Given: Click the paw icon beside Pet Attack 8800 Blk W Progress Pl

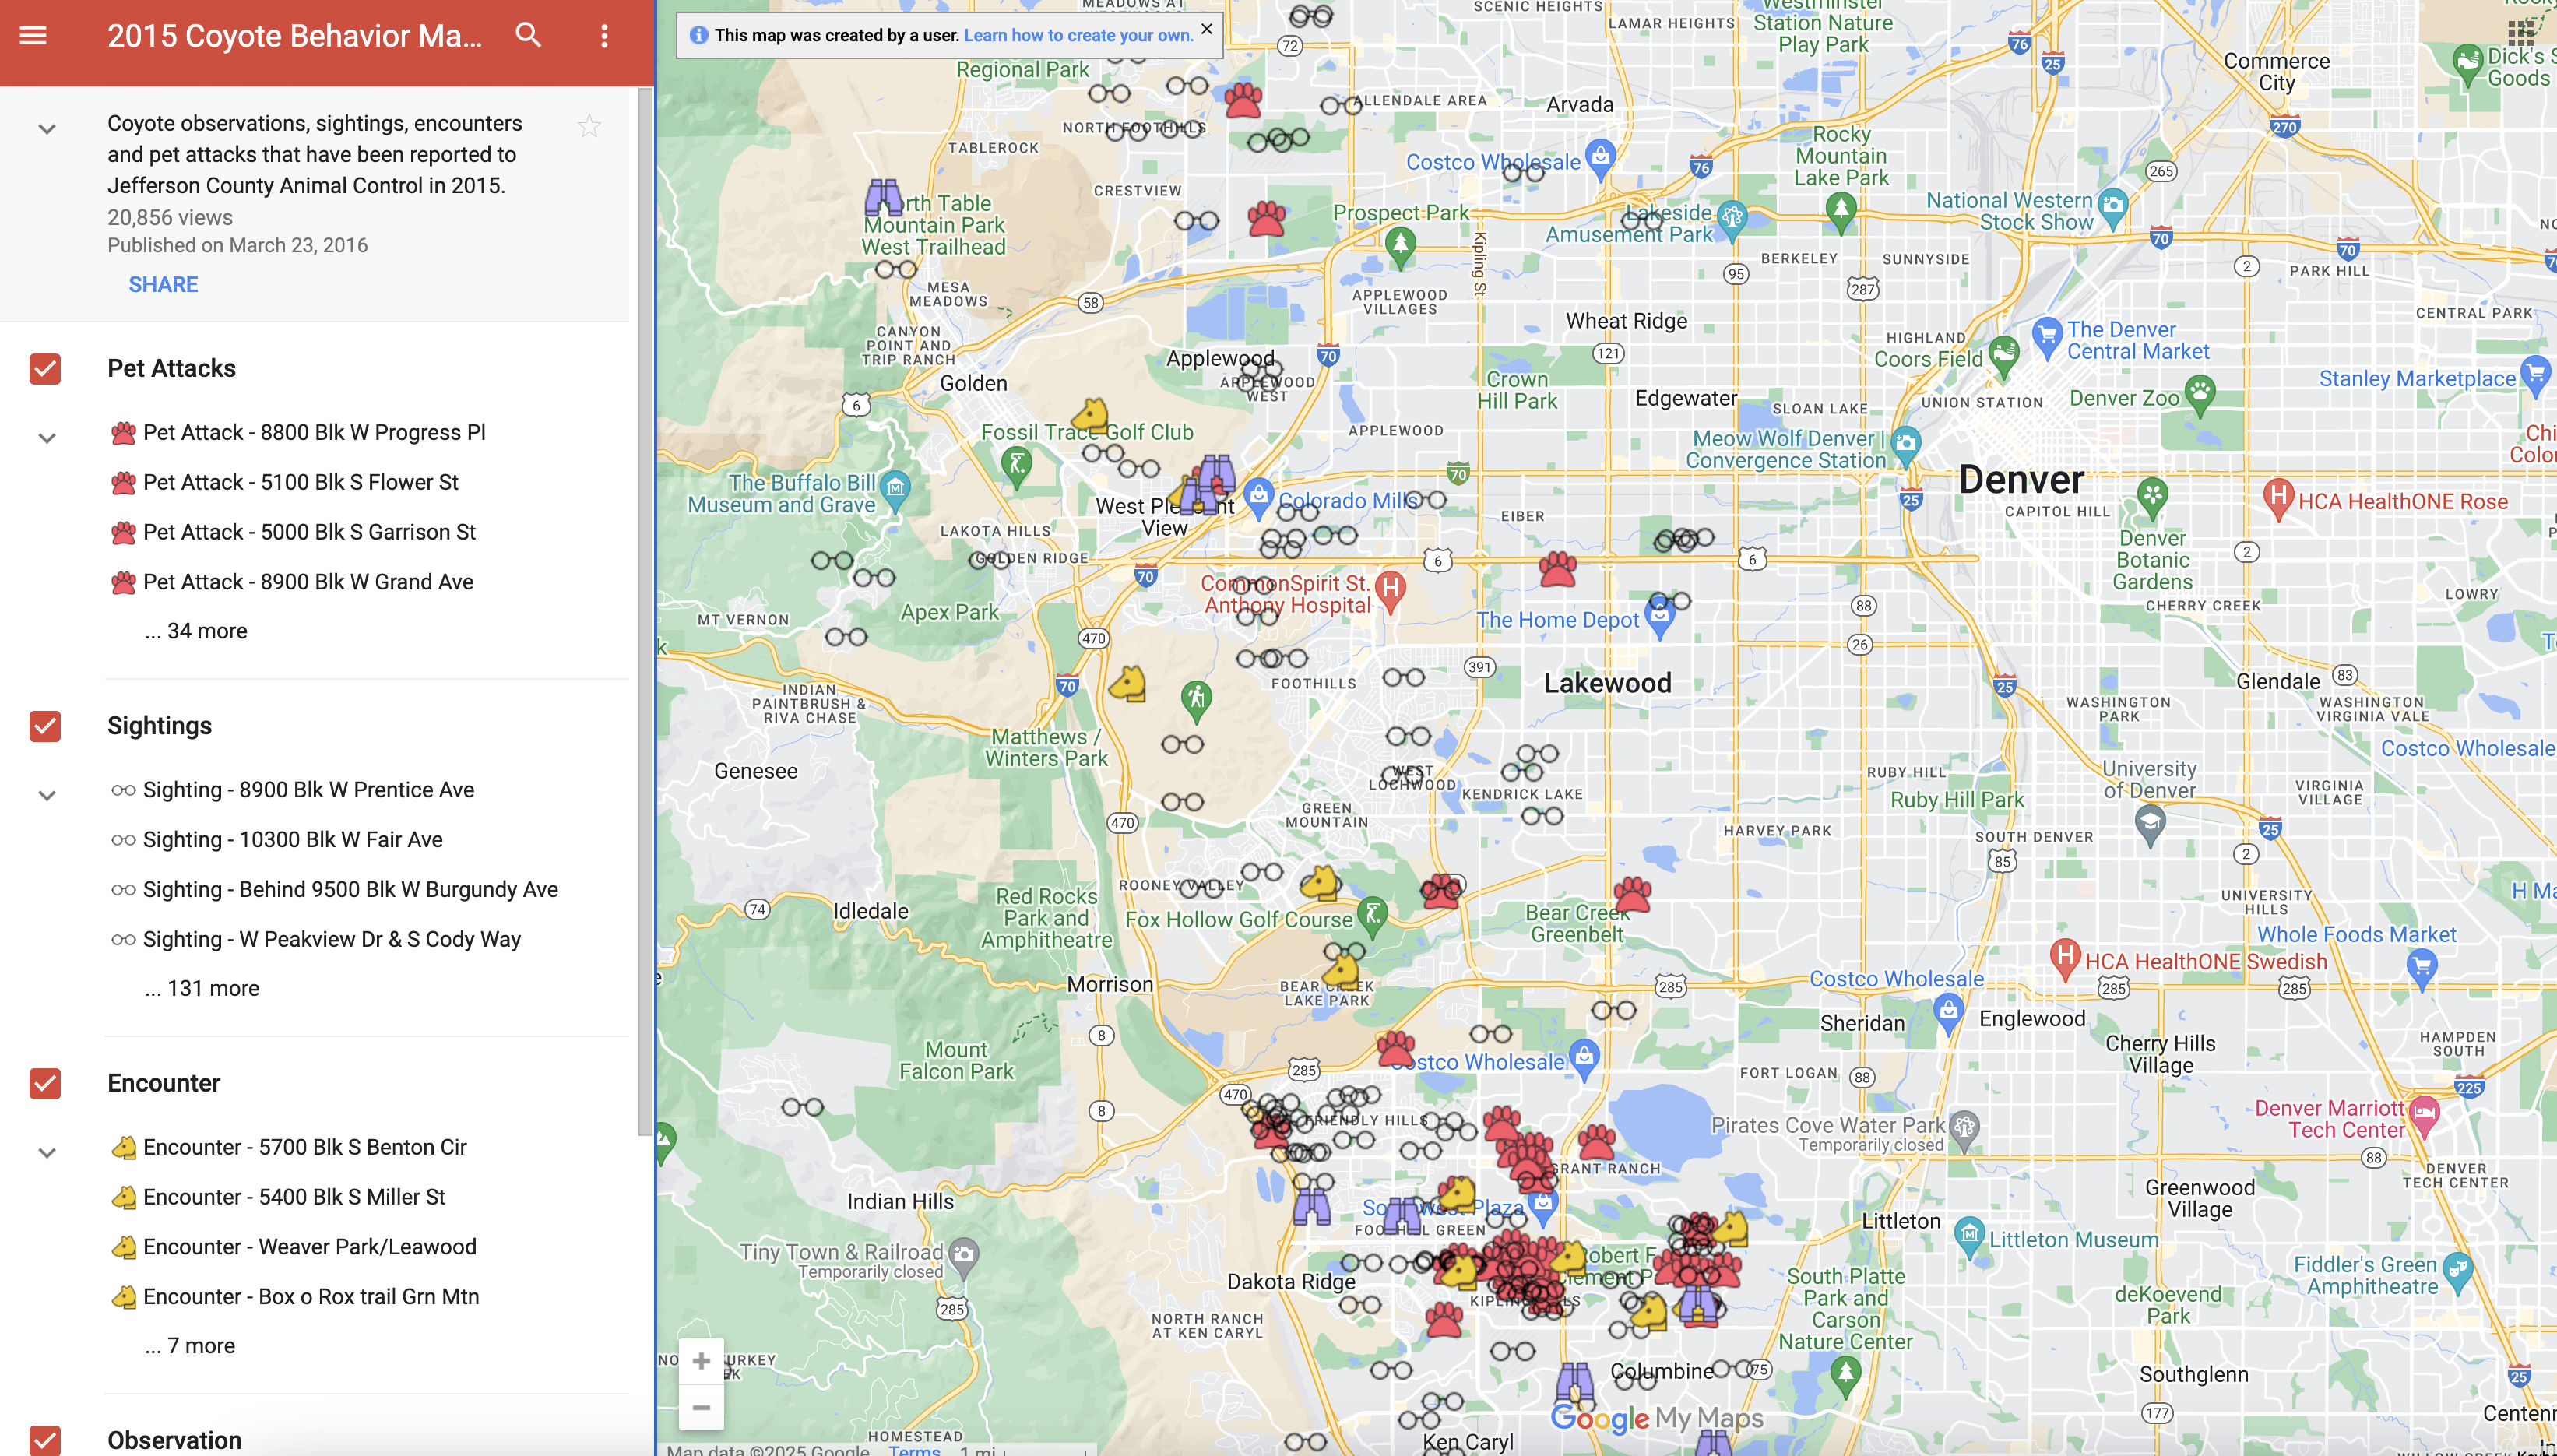Looking at the screenshot, I should pyautogui.click(x=123, y=431).
